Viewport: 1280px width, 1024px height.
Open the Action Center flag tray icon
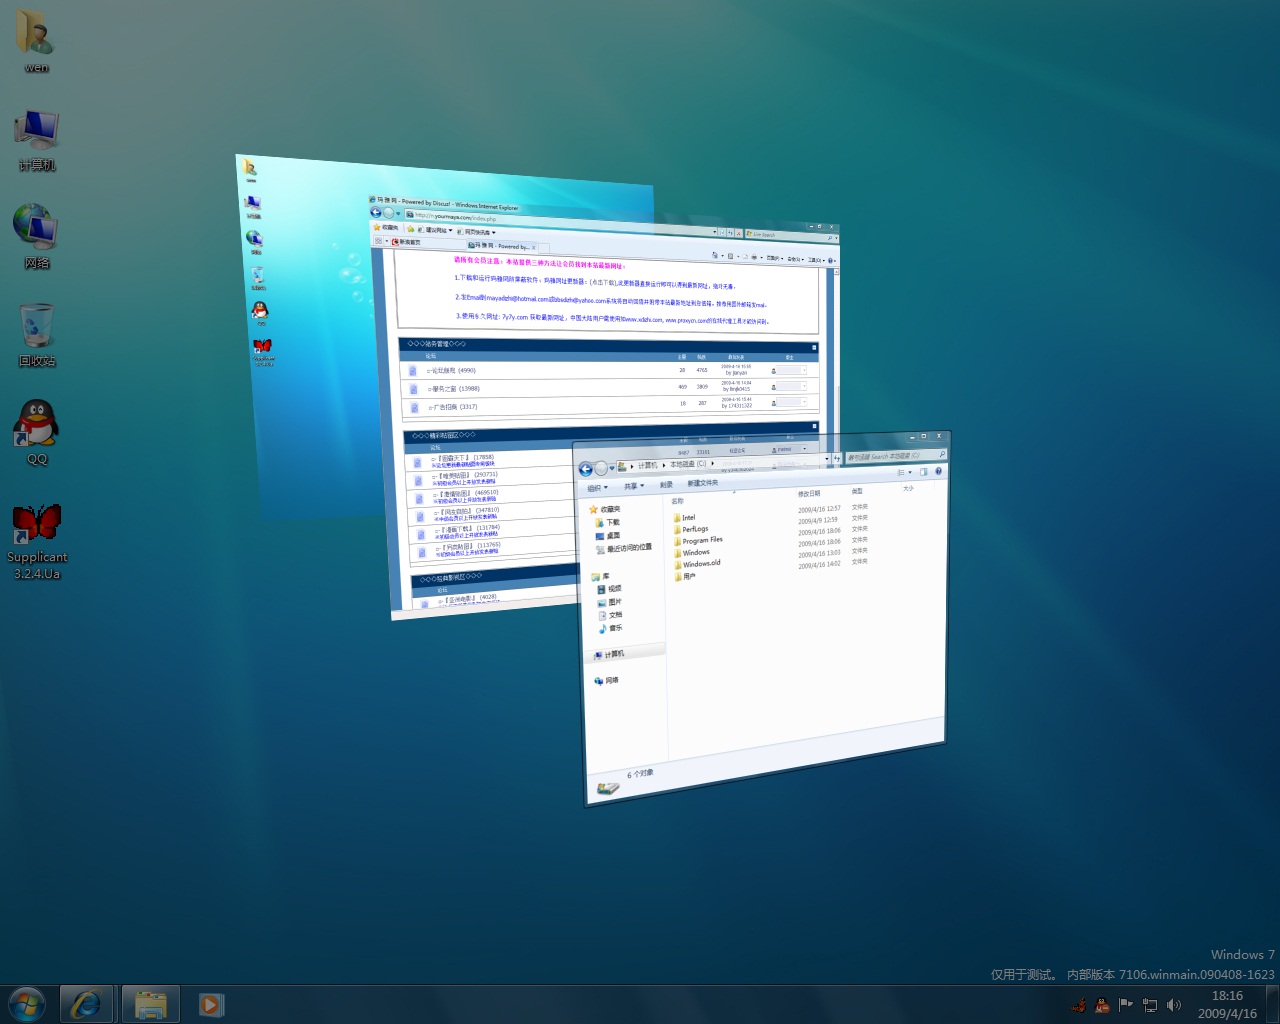1126,1005
